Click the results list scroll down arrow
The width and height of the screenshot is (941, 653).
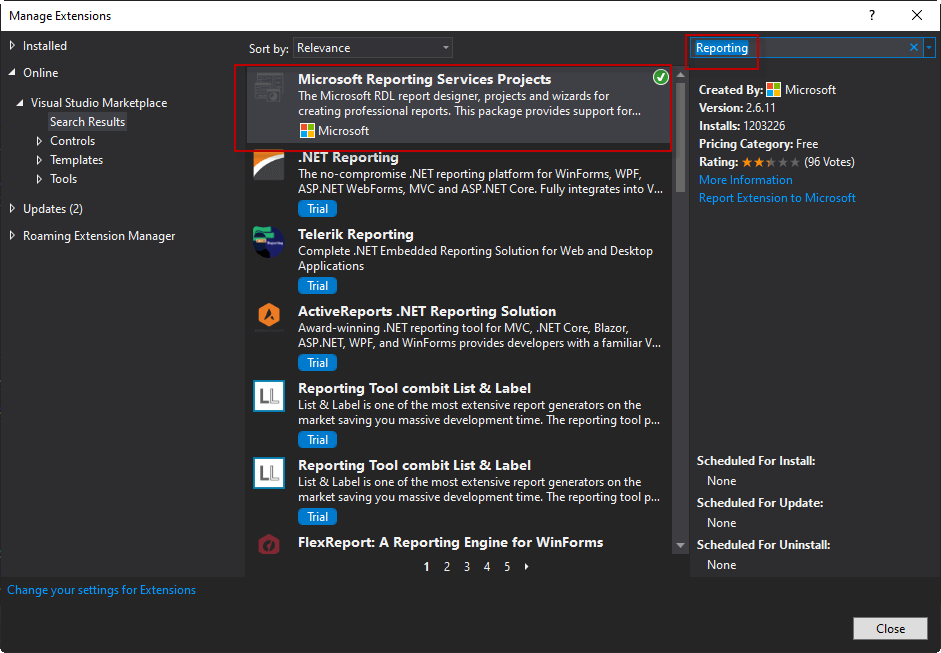tap(681, 546)
